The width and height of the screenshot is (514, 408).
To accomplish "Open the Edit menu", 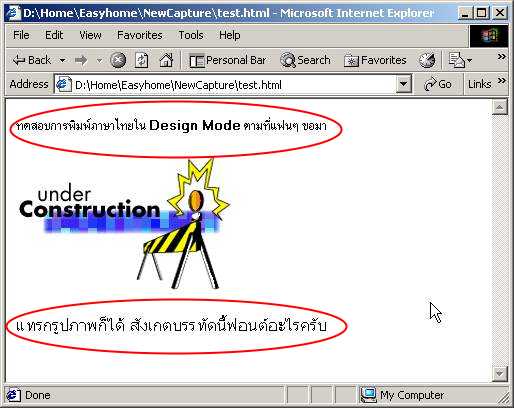I will click(54, 35).
